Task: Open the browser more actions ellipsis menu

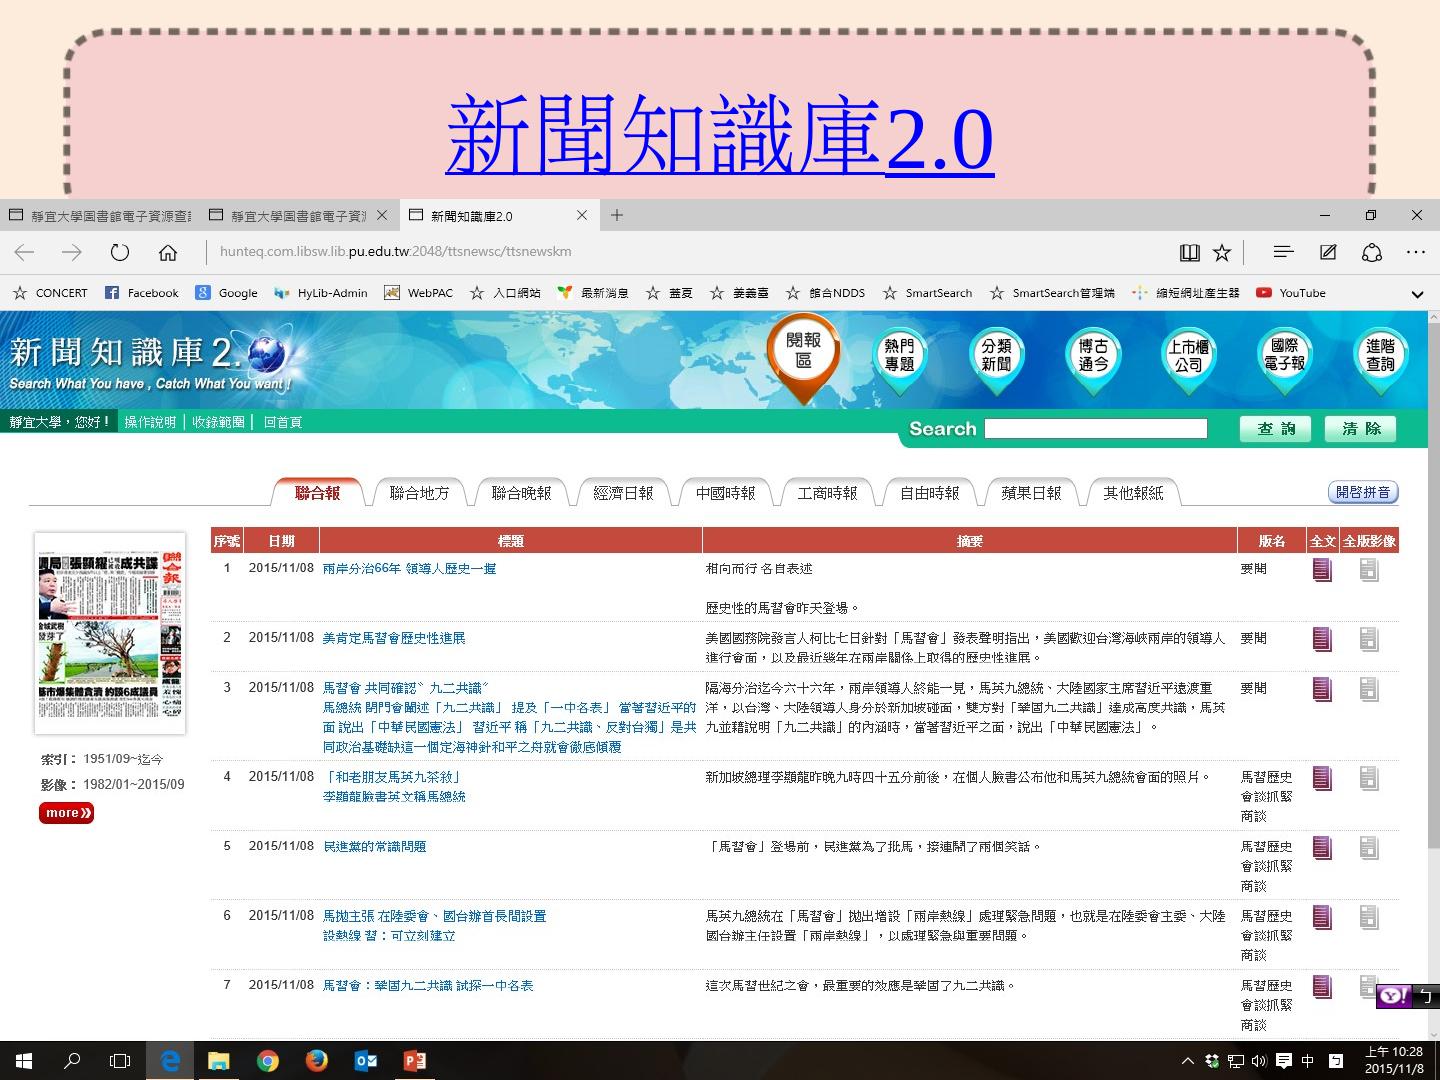Action: (1415, 252)
